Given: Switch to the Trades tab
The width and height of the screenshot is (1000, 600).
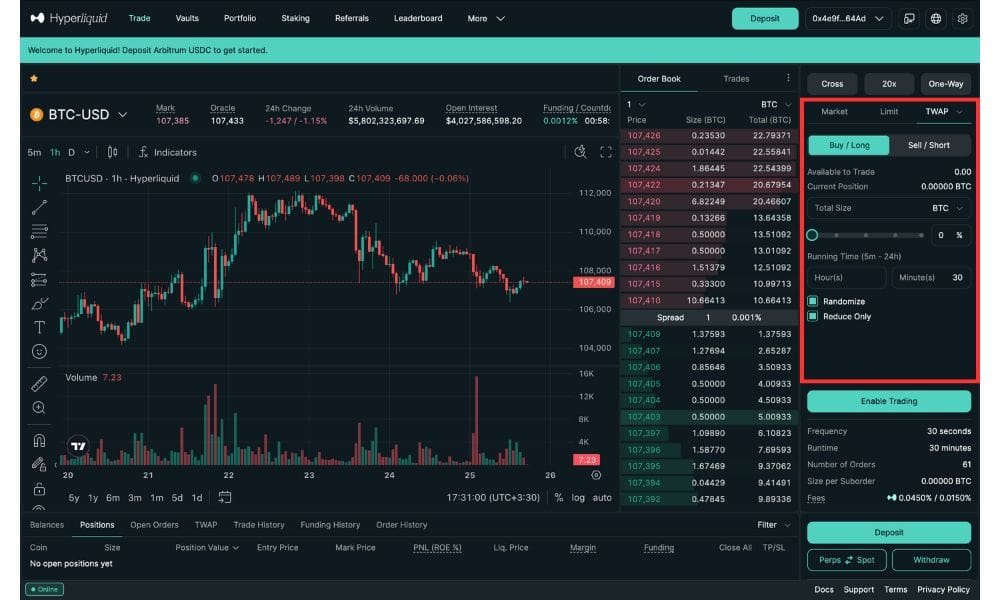Looking at the screenshot, I should [x=736, y=78].
